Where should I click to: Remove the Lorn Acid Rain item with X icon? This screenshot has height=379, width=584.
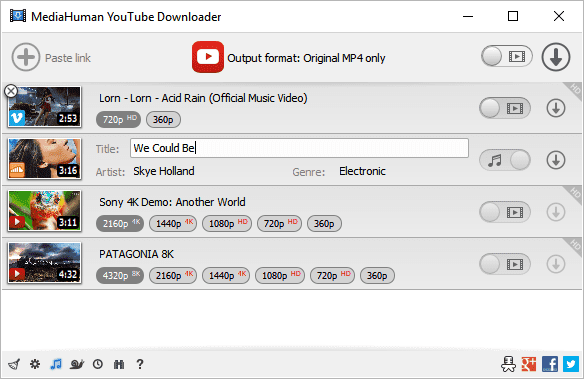point(11,91)
